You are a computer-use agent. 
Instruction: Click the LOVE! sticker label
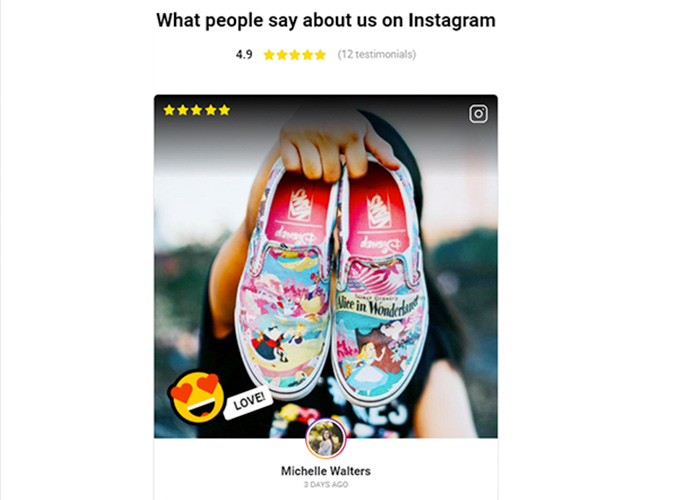248,401
